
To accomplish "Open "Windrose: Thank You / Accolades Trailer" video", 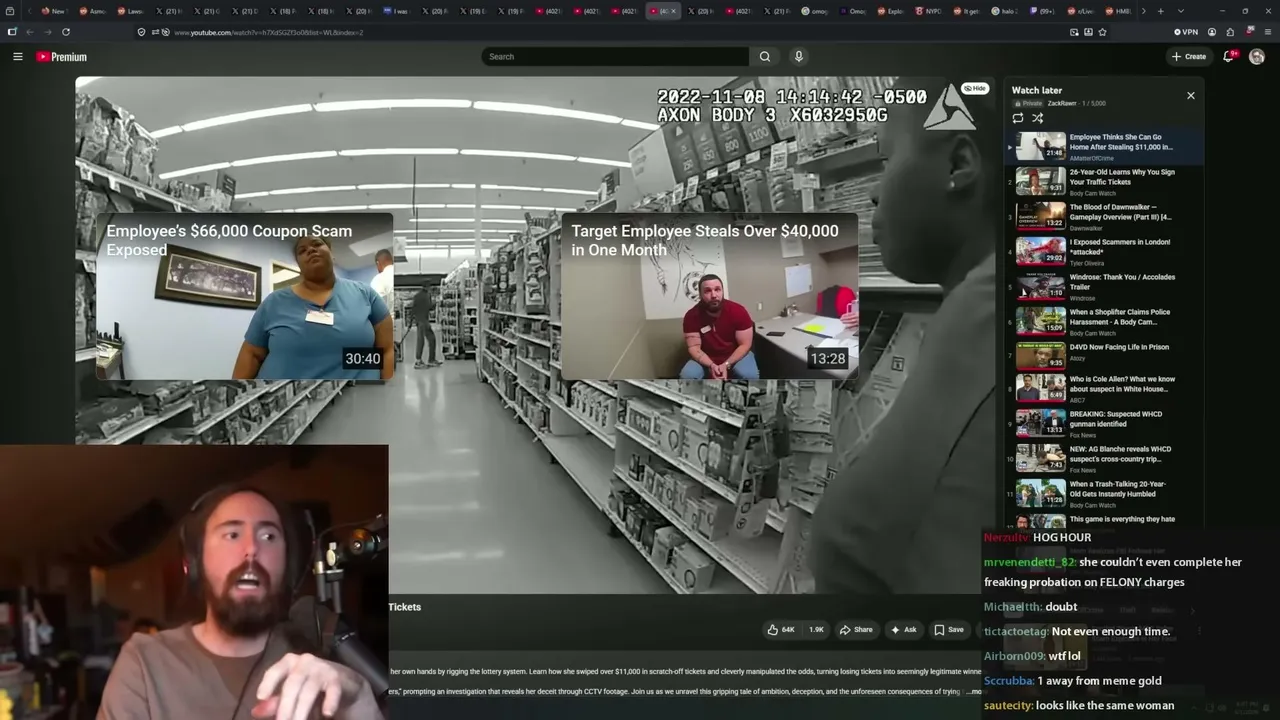I will pos(1104,286).
